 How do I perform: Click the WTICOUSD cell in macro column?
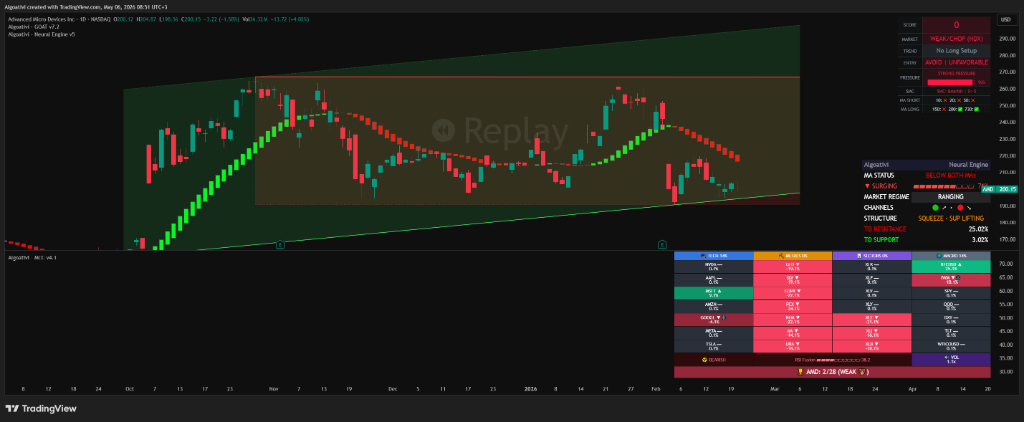coord(951,346)
